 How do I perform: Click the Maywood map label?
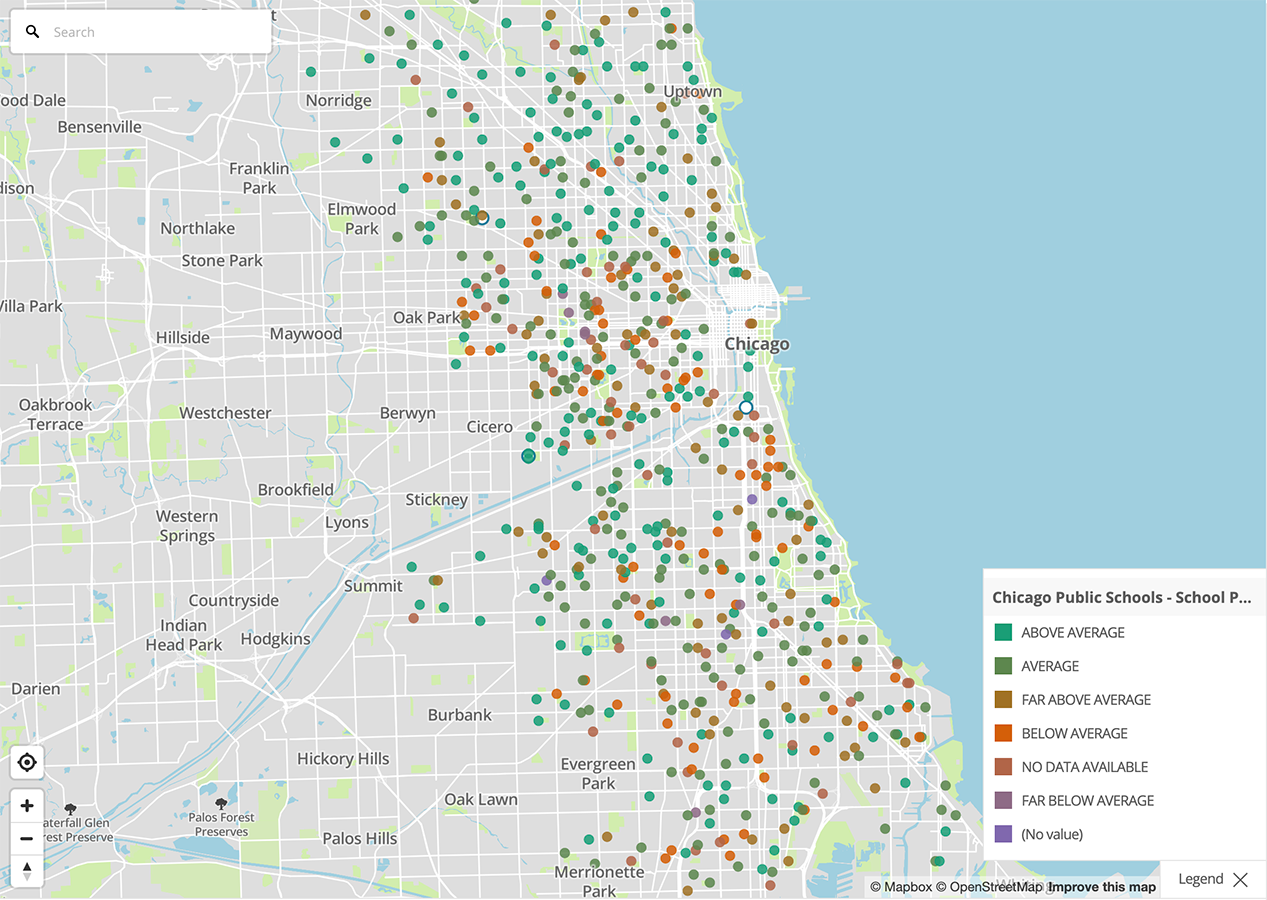[x=306, y=334]
